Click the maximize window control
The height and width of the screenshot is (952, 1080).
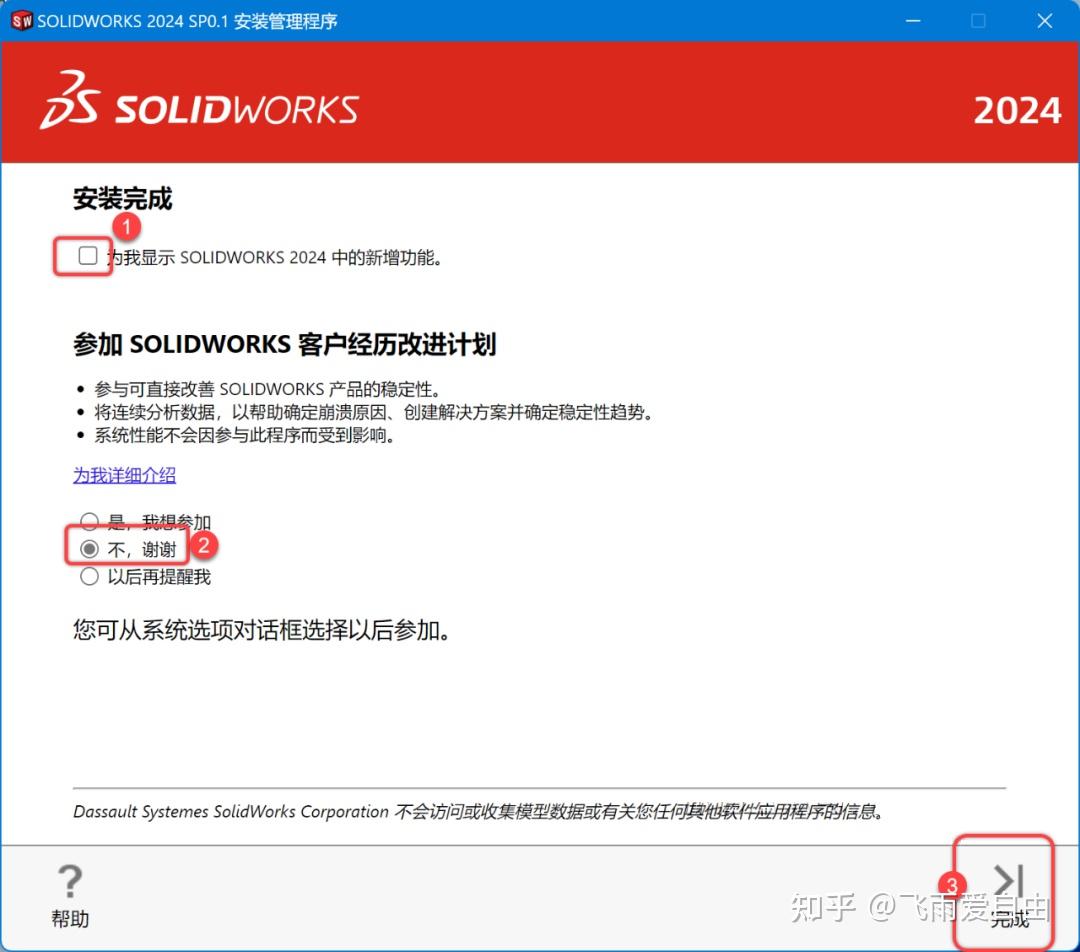978,20
